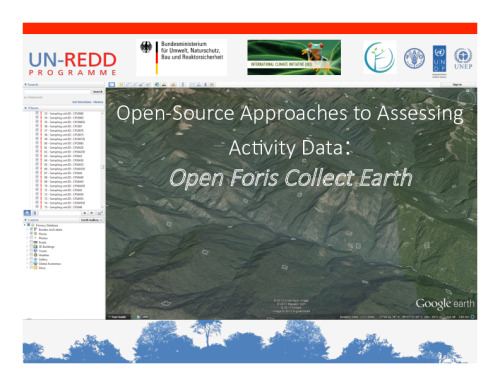
Task: Collapse the Primary Database tree node
Action: click(25, 225)
